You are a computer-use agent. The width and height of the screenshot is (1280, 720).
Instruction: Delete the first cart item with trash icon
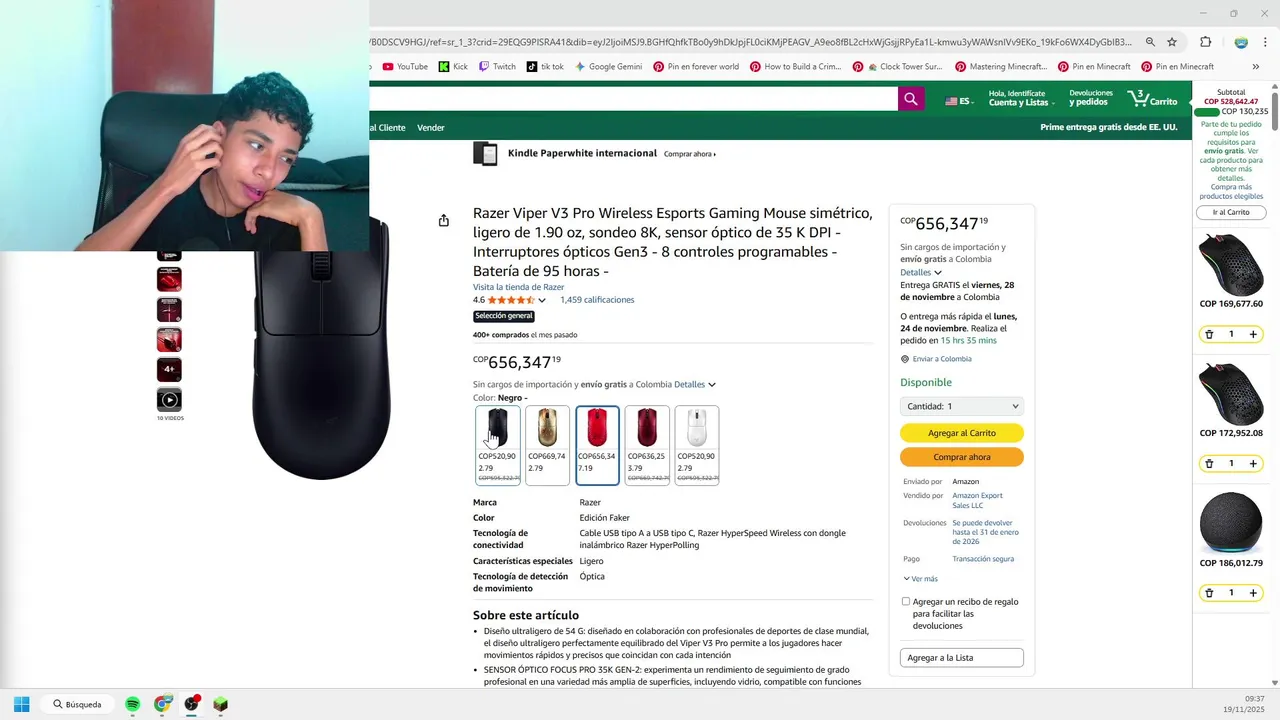[1209, 334]
